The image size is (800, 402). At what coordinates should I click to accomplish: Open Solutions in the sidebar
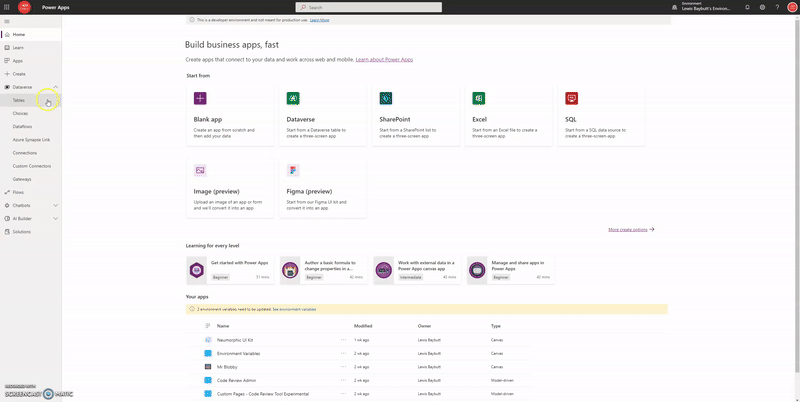(31, 232)
